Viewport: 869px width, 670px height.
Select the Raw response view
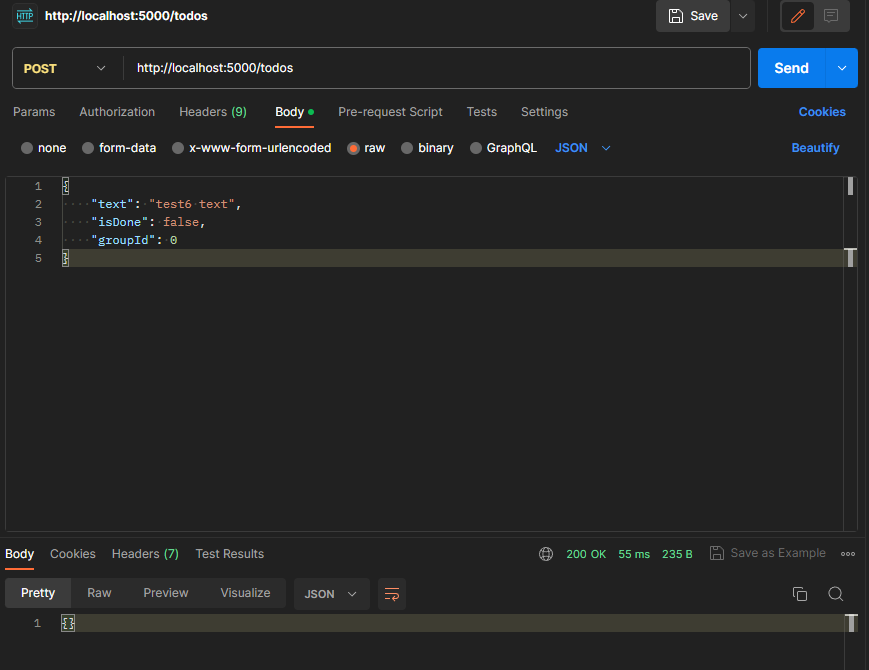pos(99,593)
